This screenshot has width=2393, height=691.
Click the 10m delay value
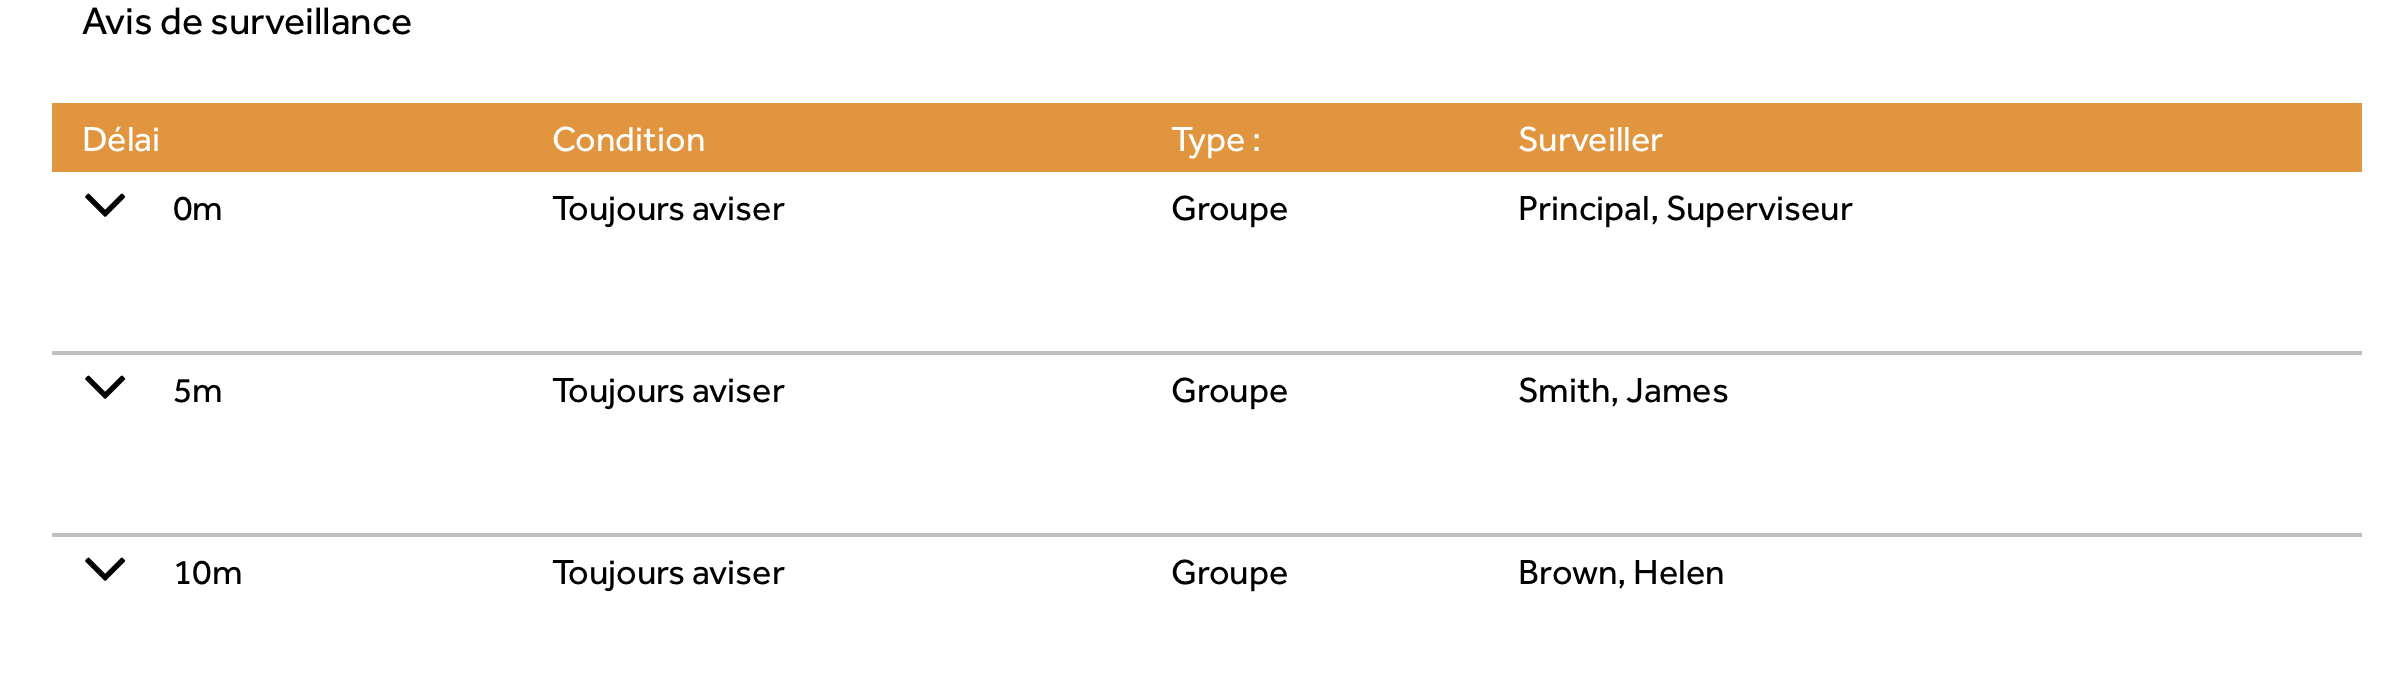click(x=208, y=573)
